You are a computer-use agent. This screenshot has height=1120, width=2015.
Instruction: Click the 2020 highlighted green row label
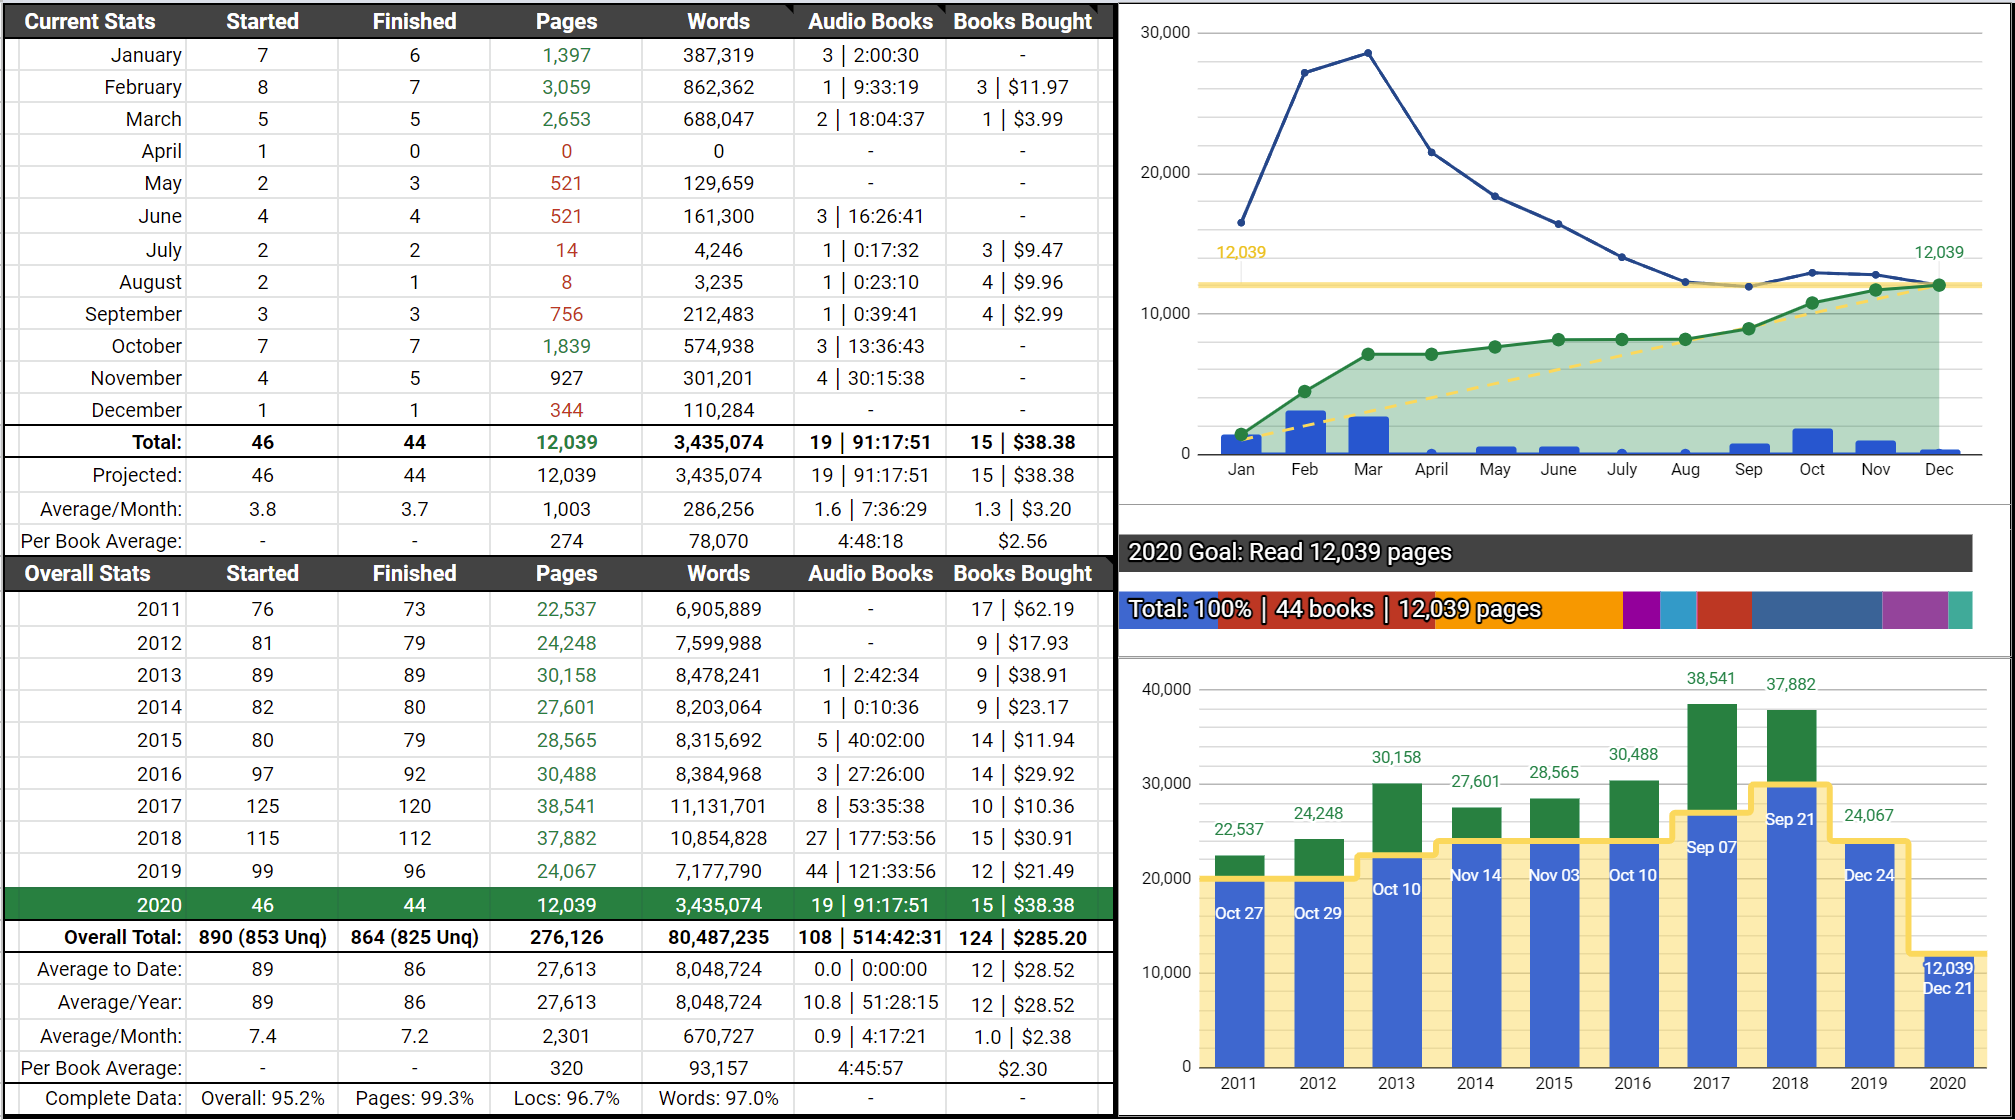pyautogui.click(x=159, y=905)
